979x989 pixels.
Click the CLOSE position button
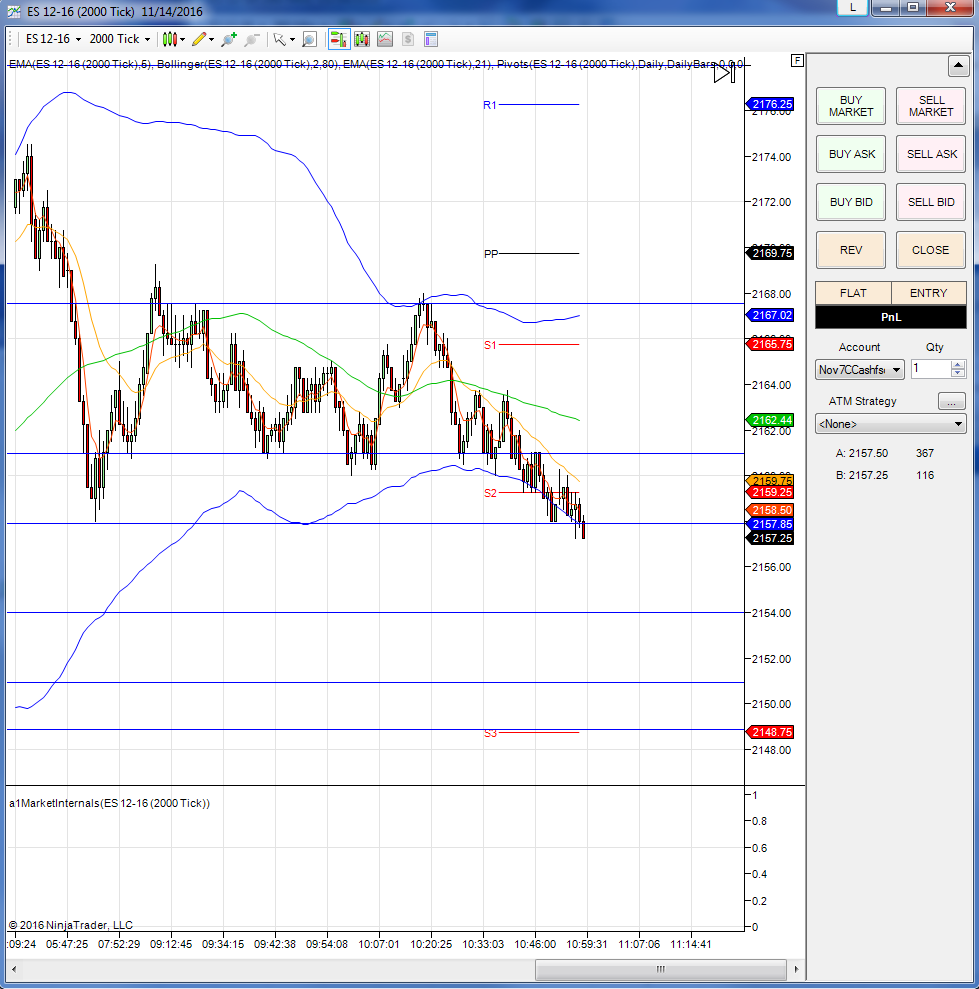tap(930, 250)
